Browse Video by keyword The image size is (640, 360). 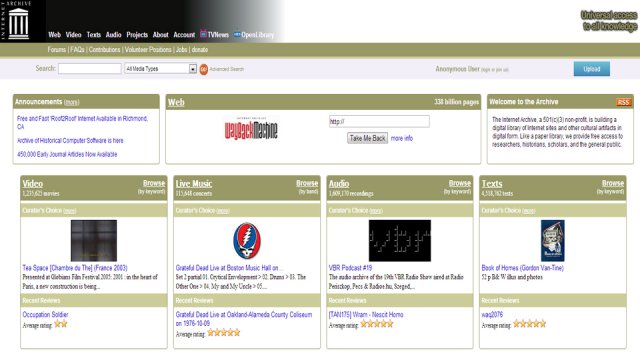click(154, 183)
